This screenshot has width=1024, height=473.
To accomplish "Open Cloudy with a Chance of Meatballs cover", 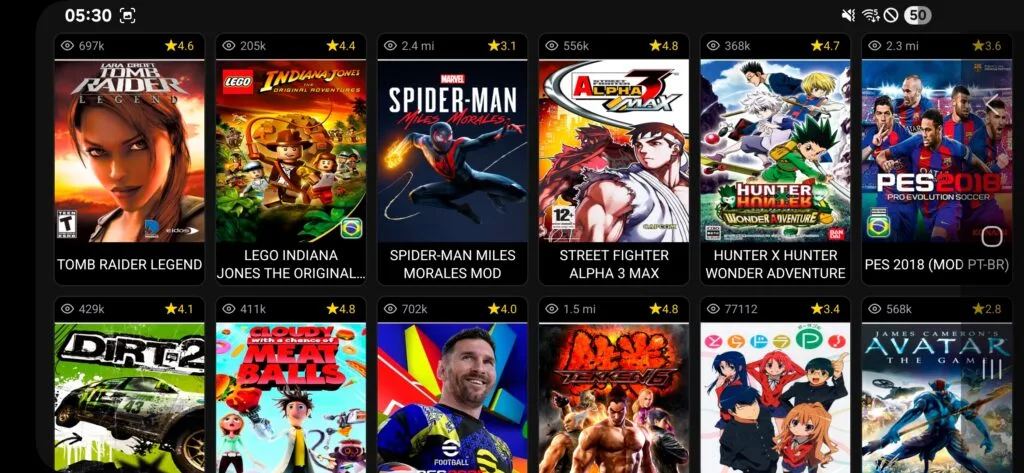I will click(291, 398).
